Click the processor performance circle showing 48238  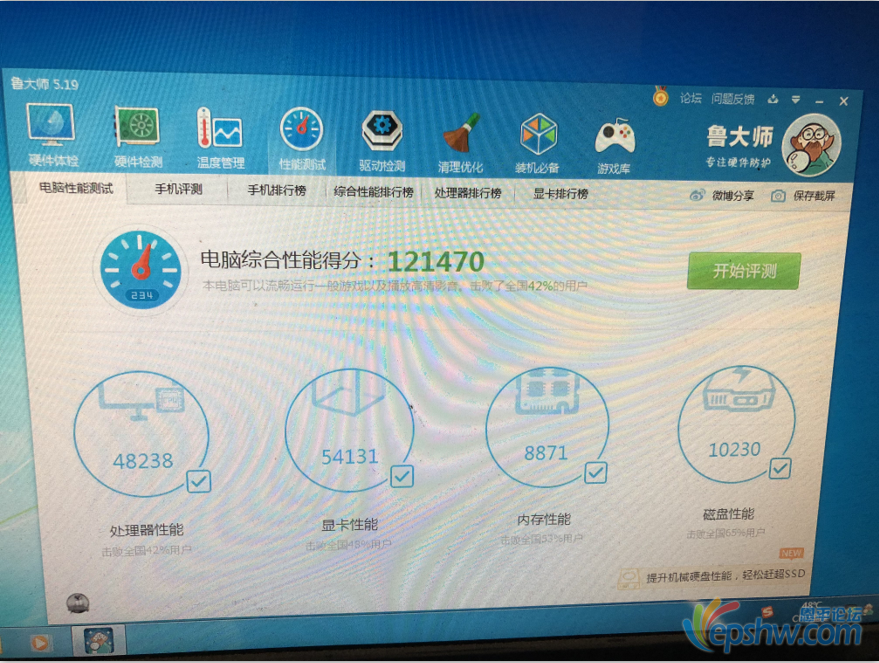141,433
